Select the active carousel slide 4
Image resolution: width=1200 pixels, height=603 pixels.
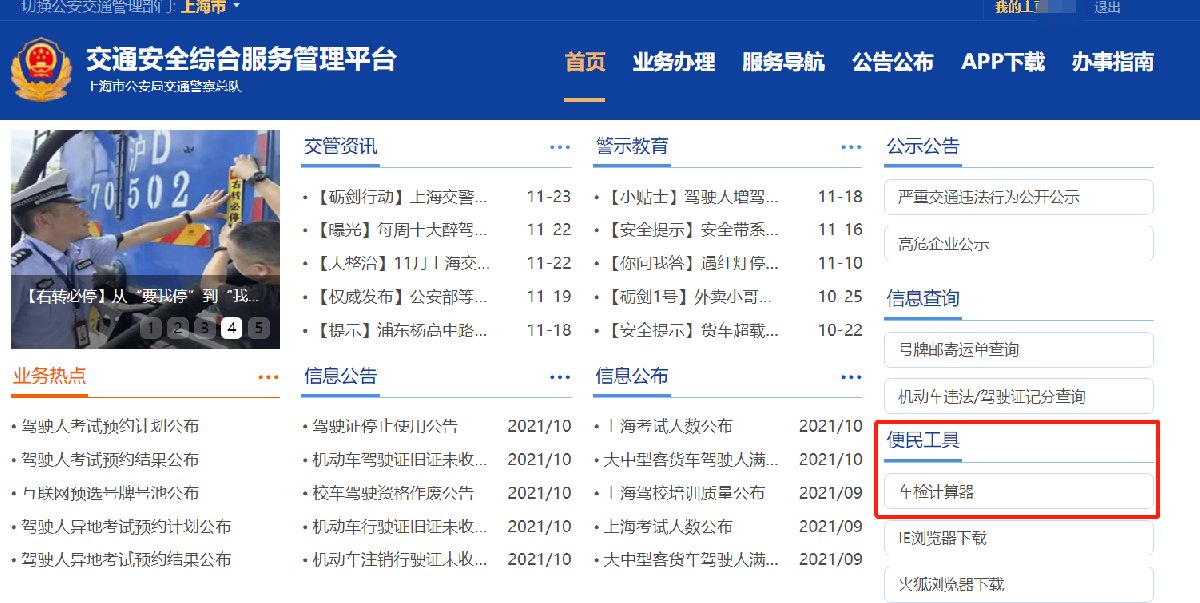(x=232, y=327)
